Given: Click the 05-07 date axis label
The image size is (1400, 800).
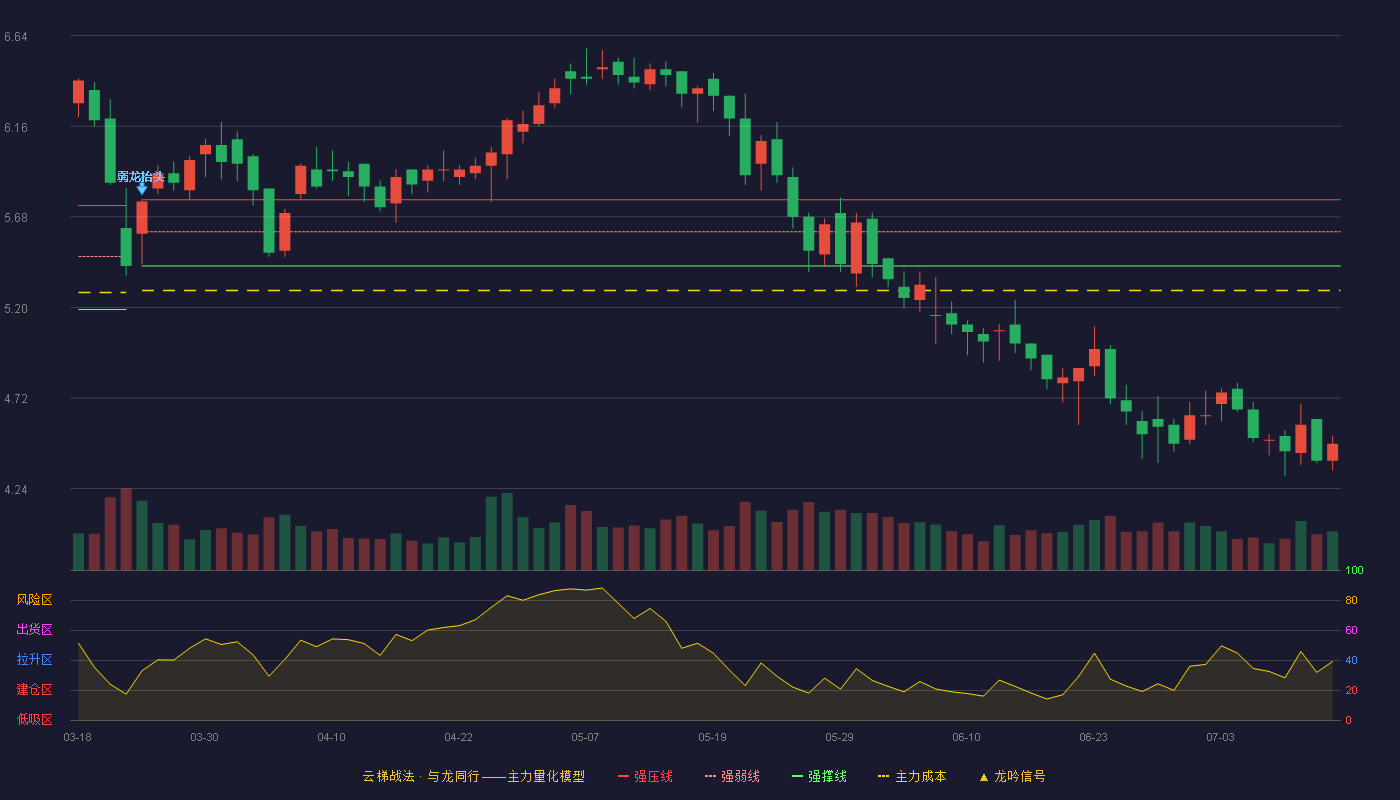Looking at the screenshot, I should tap(585, 737).
